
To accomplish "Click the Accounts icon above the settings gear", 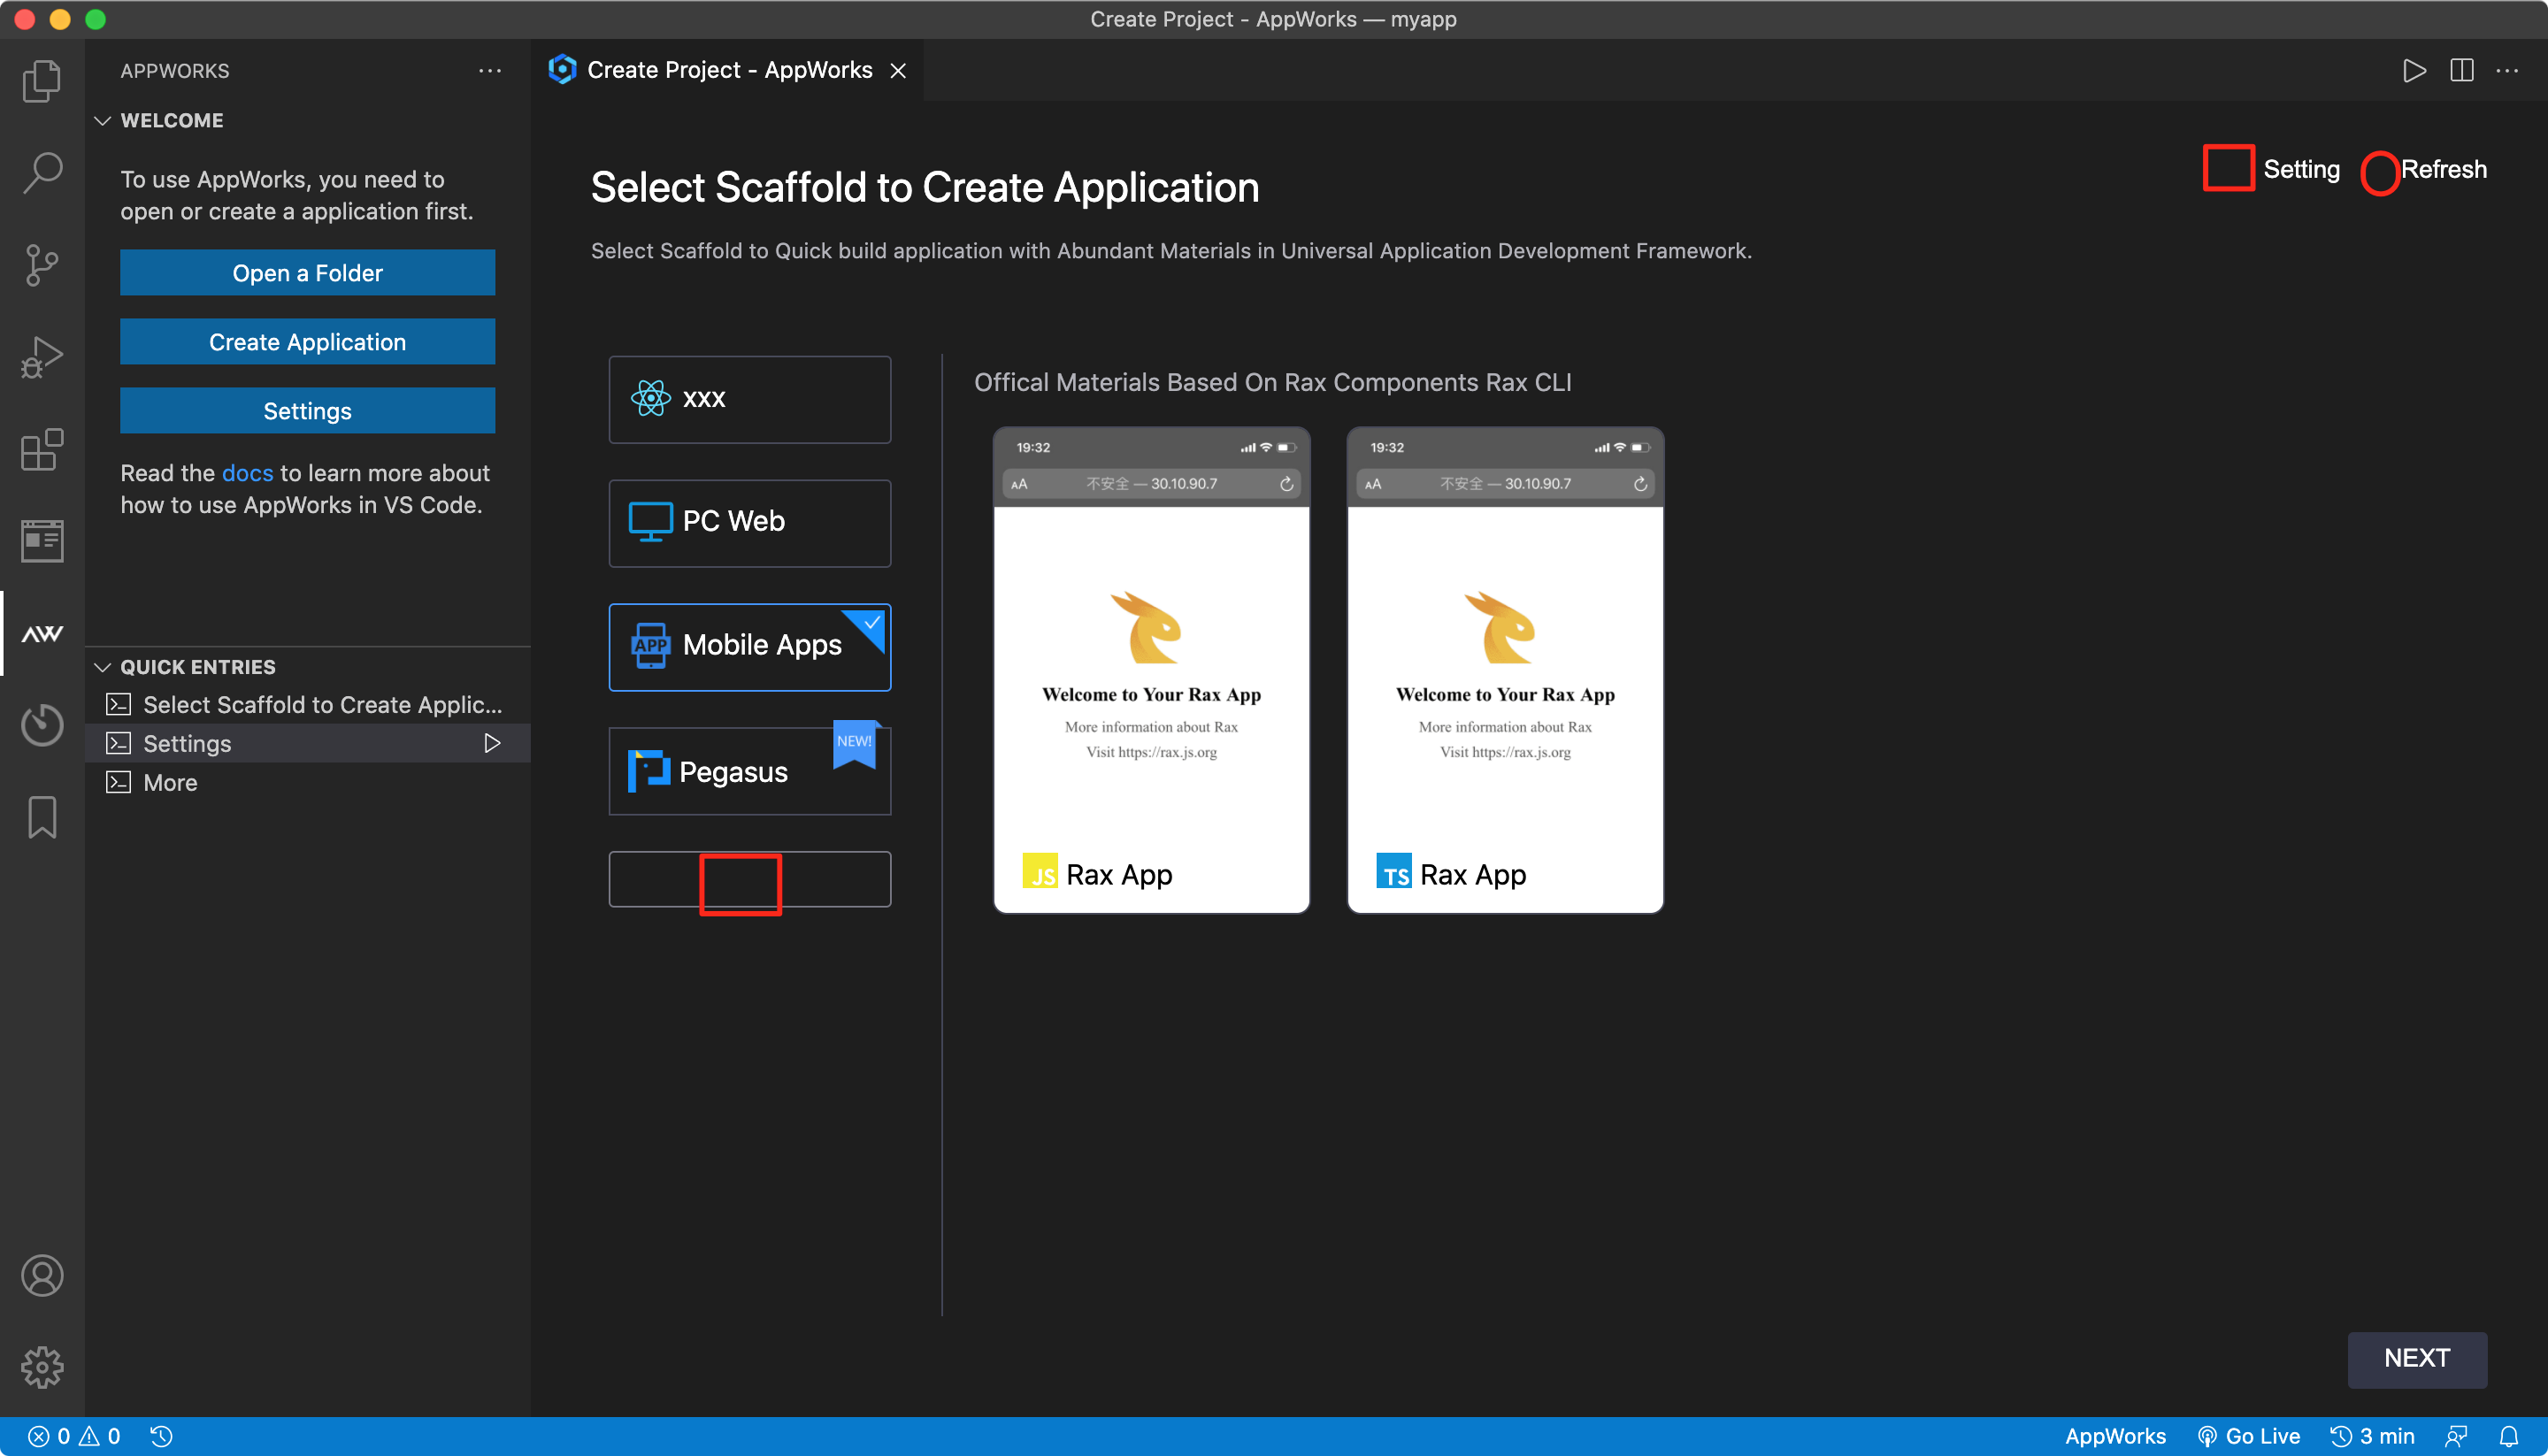I will click(x=41, y=1275).
